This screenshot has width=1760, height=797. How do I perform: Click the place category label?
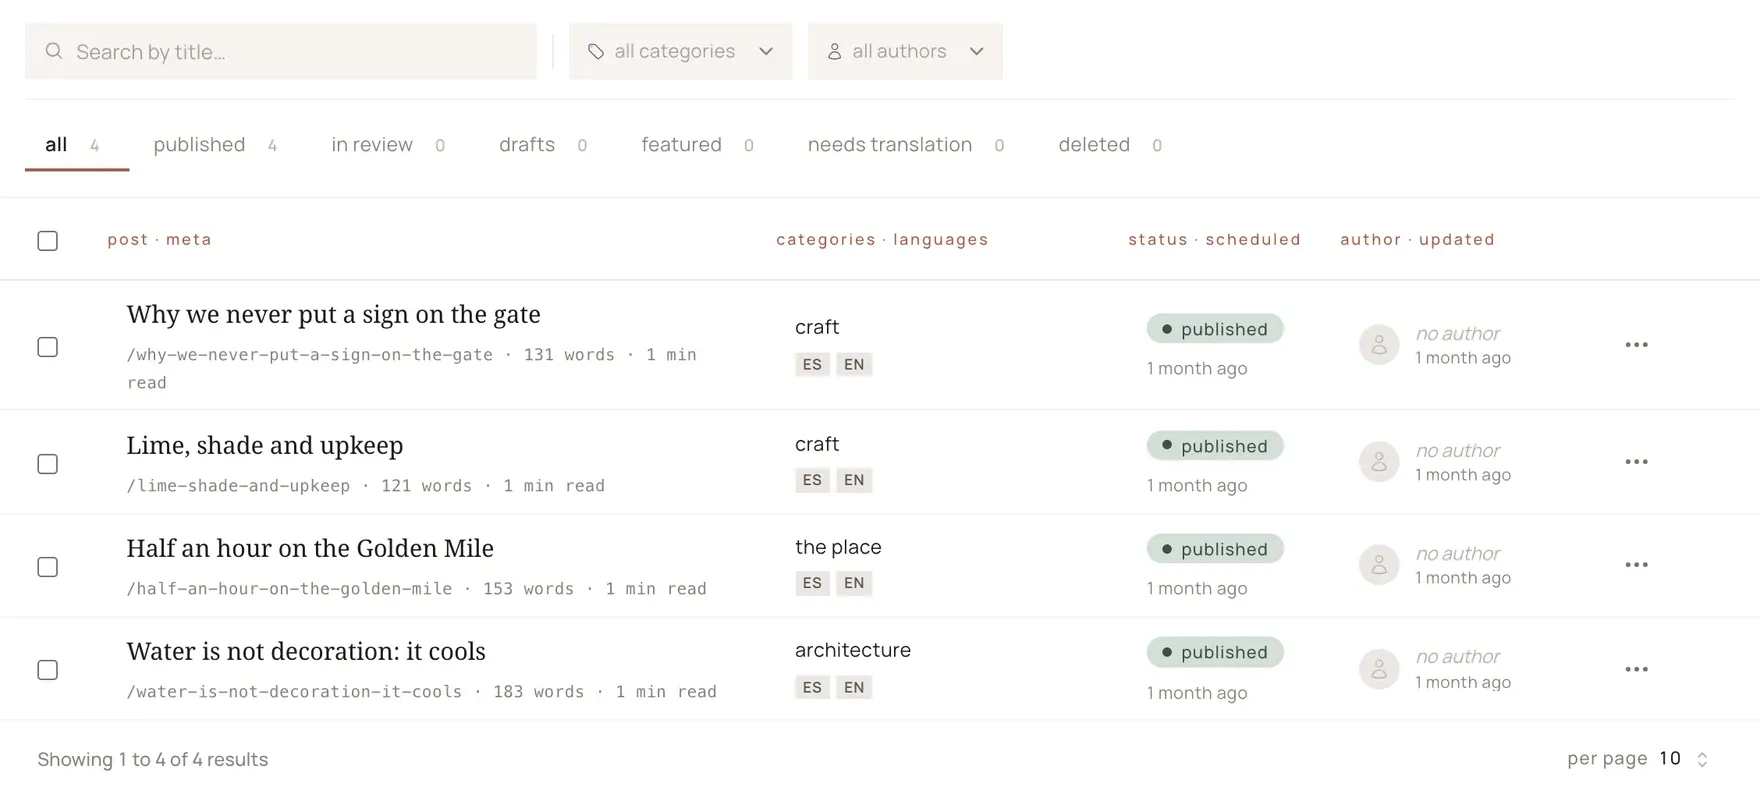(x=838, y=547)
